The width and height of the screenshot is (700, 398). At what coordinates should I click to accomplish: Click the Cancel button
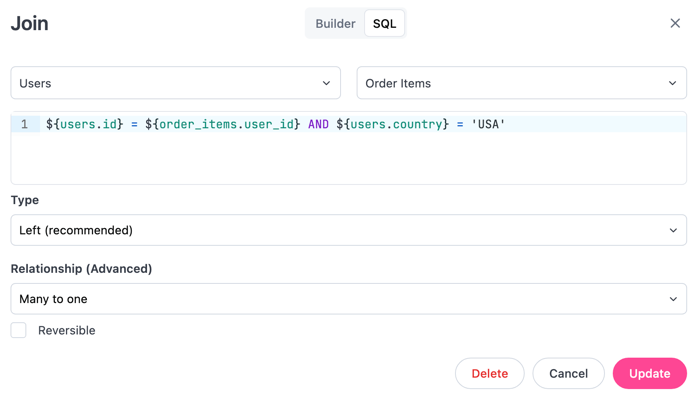pyautogui.click(x=568, y=373)
